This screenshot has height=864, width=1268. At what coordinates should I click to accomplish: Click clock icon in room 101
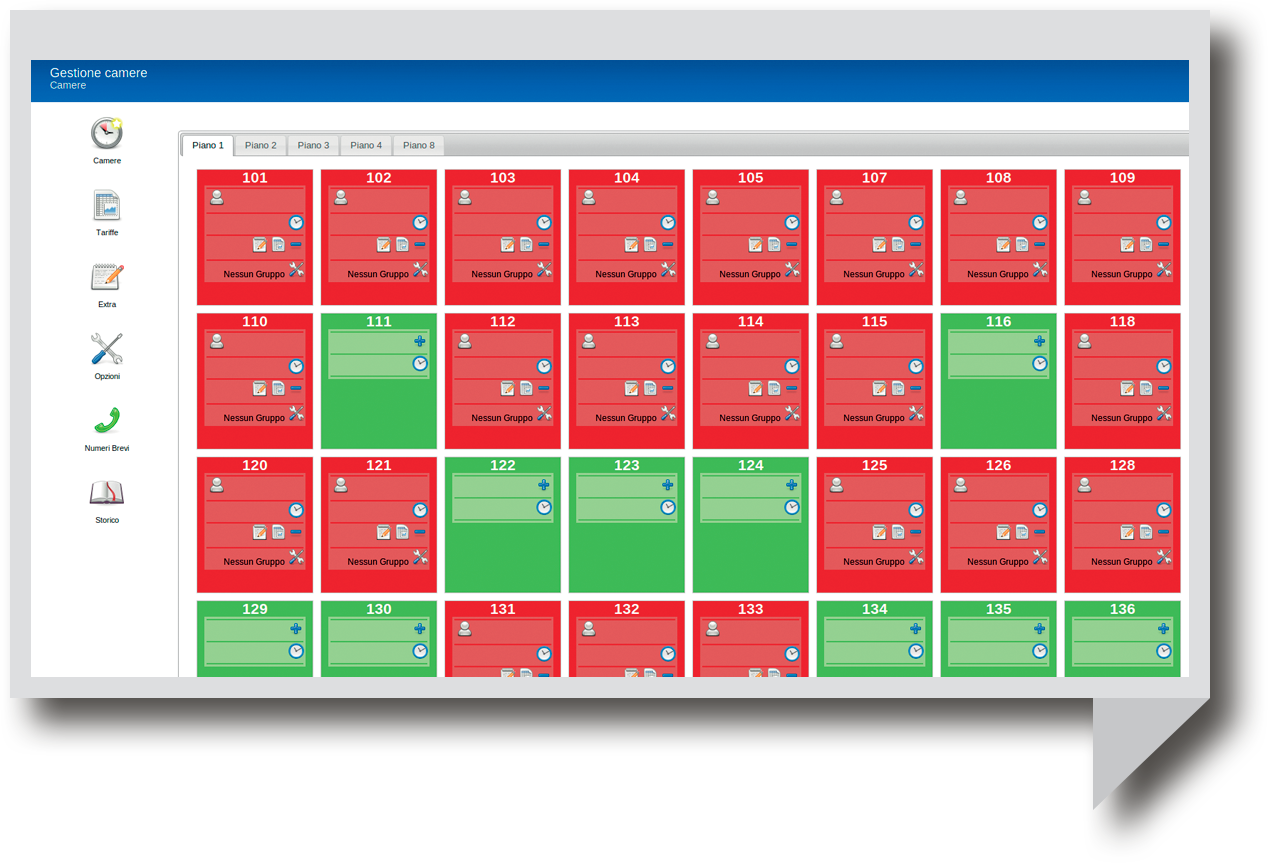click(x=296, y=222)
